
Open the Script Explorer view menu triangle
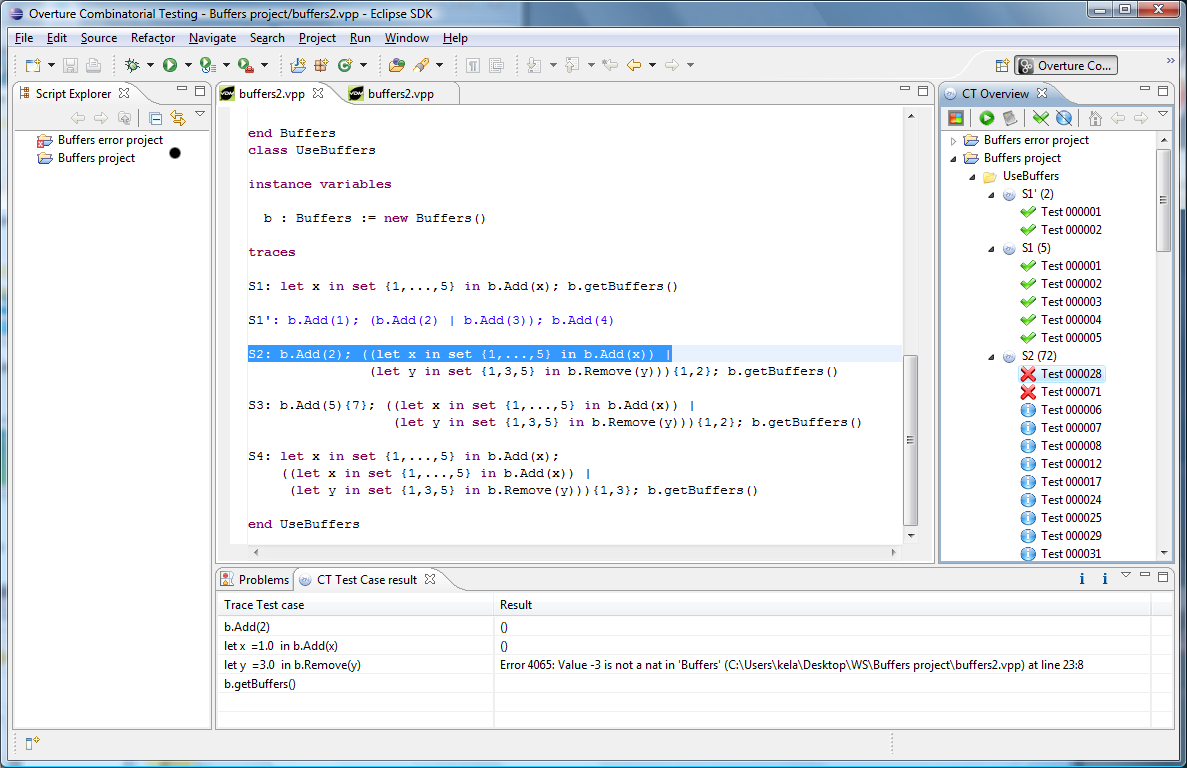coord(200,114)
